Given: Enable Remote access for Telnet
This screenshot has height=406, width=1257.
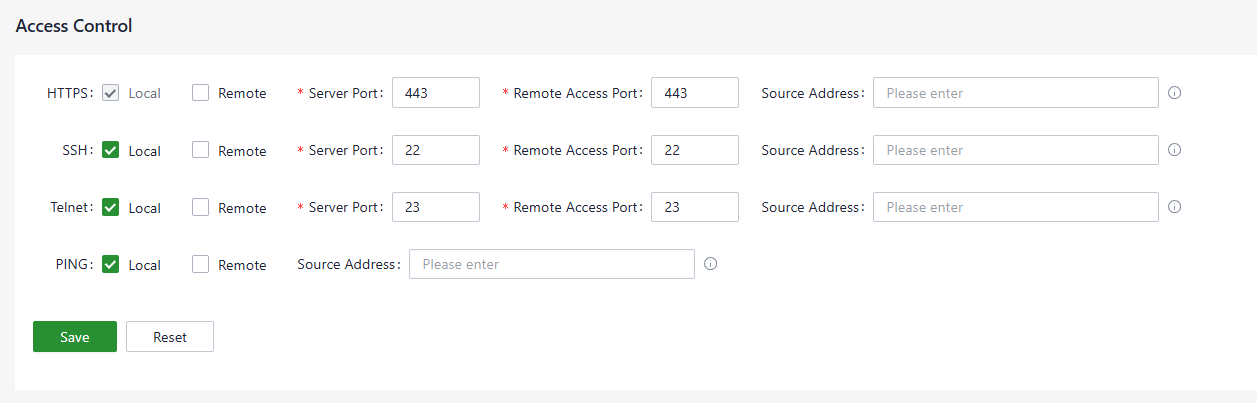Looking at the screenshot, I should pyautogui.click(x=201, y=207).
